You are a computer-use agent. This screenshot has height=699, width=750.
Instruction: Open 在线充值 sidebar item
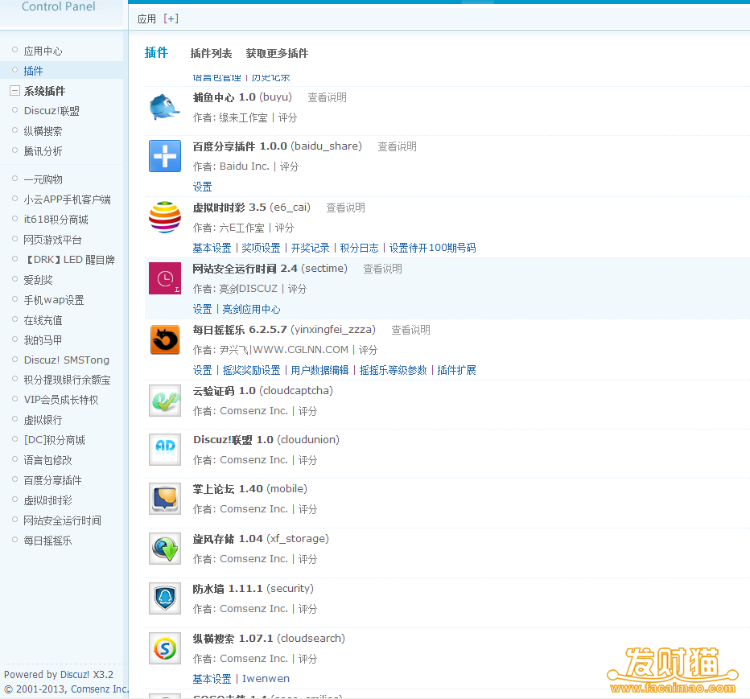43,320
